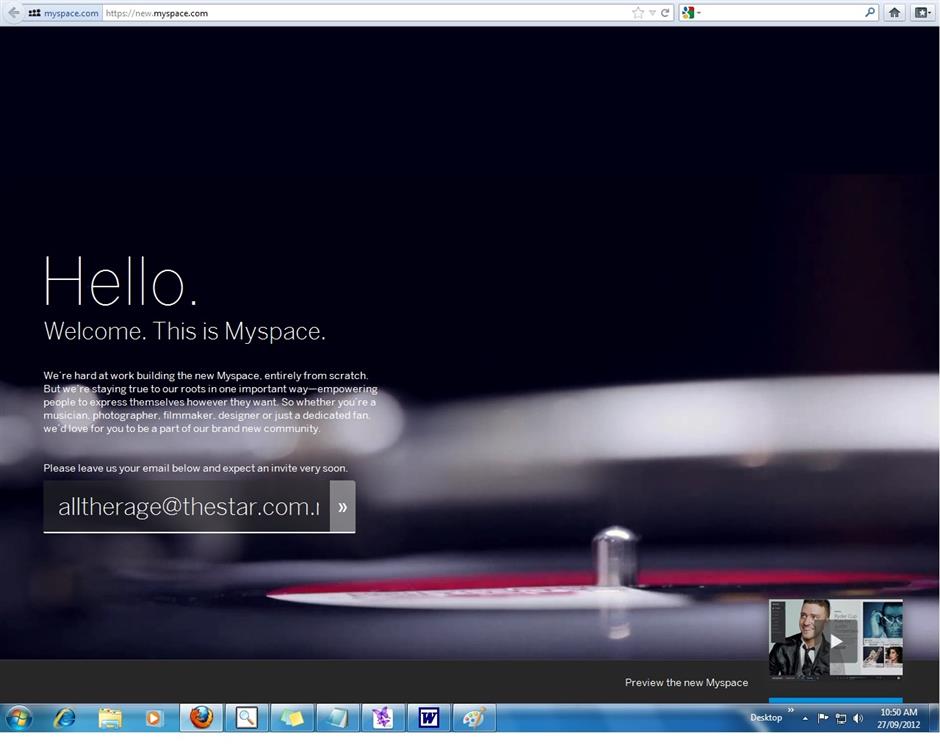Click the 'Preview the new Myspace' link

(x=686, y=682)
